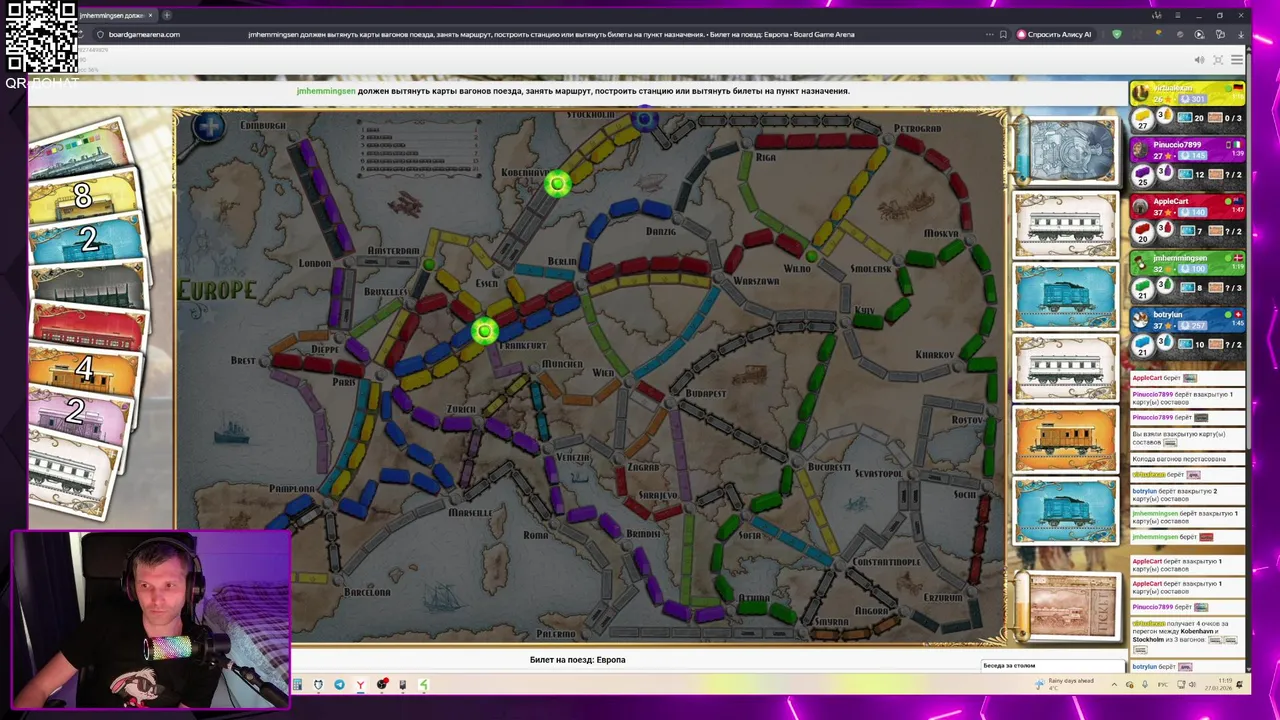Click jmhemmingsen's train card count 8
1280x720 pixels.
pyautogui.click(x=1192, y=288)
